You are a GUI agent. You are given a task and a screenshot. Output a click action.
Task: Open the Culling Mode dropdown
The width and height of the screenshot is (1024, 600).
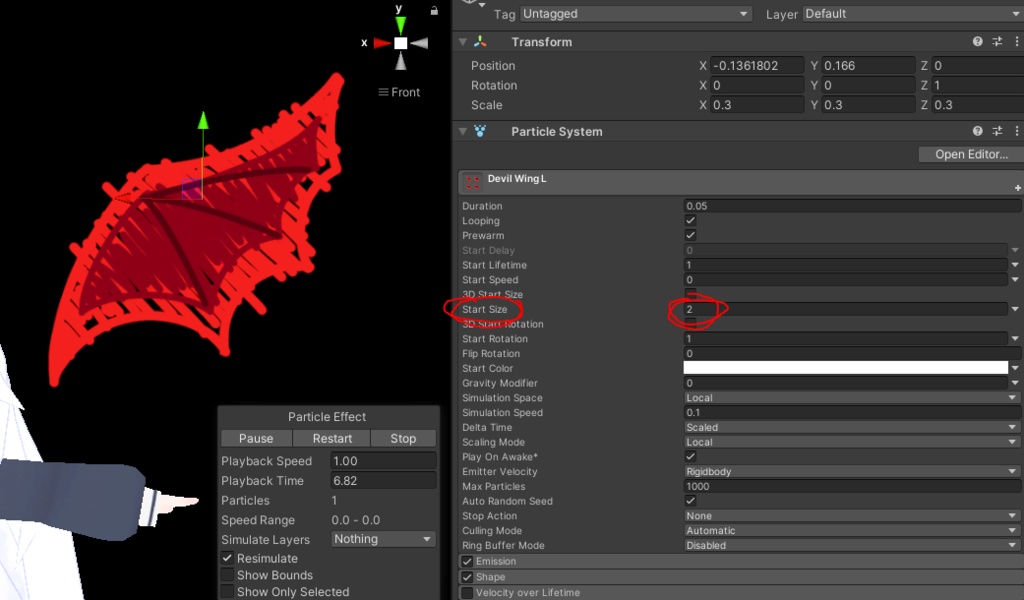coord(850,530)
